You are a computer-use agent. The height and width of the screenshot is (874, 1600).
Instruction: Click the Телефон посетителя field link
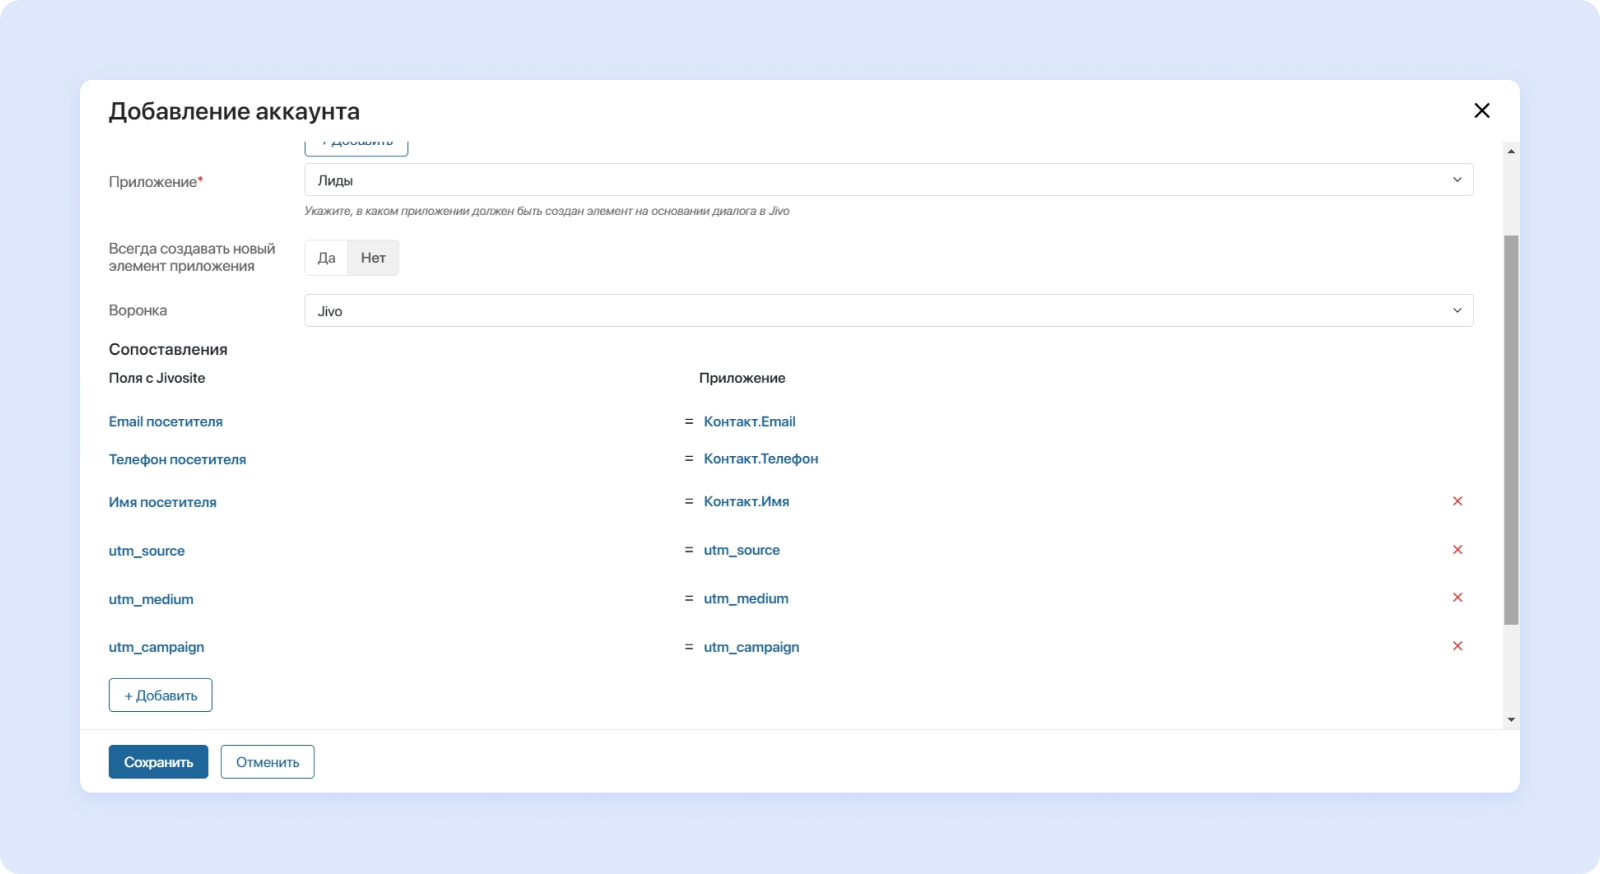coord(177,460)
